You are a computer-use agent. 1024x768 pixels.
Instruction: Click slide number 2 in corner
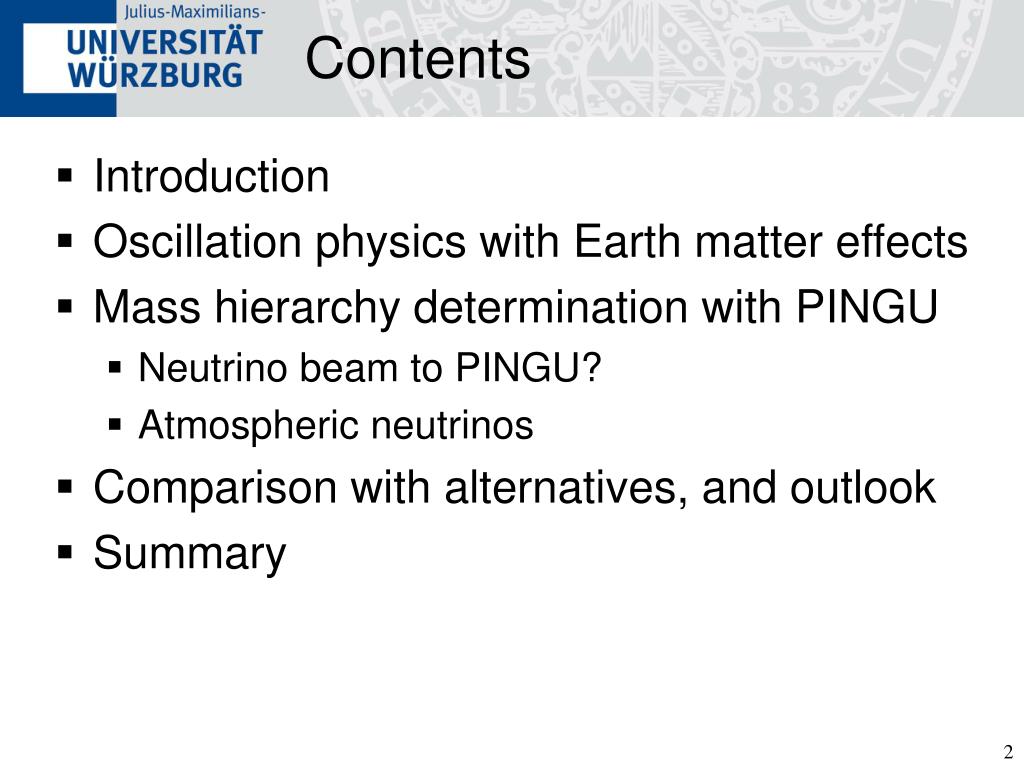[x=1008, y=752]
